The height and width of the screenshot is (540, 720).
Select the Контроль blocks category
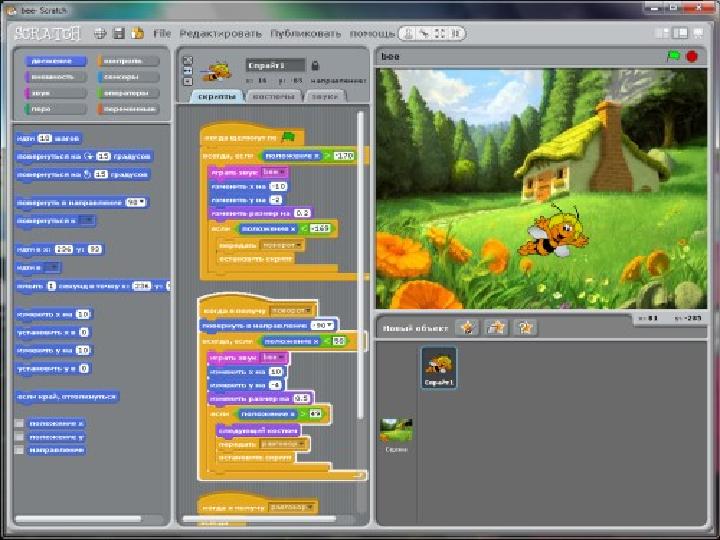pyautogui.click(x=128, y=61)
